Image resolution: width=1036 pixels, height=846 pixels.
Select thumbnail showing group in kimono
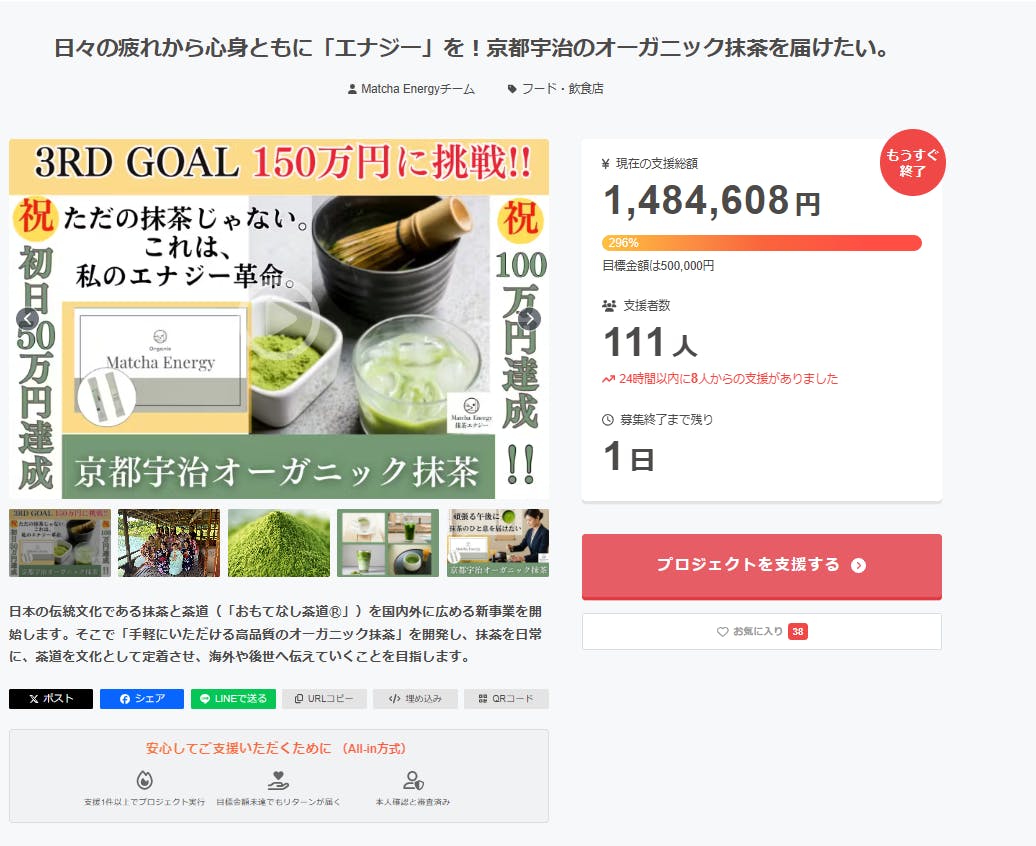click(169, 543)
